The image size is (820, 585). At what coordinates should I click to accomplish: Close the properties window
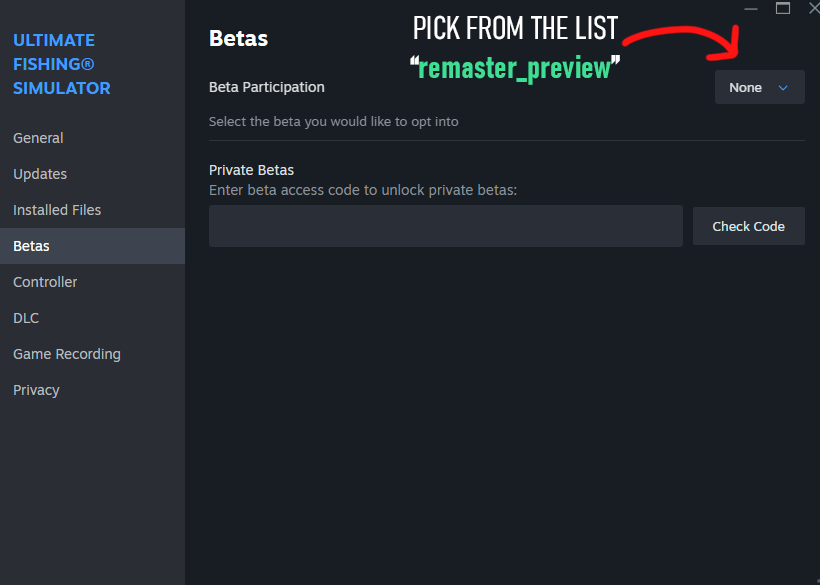tap(813, 9)
